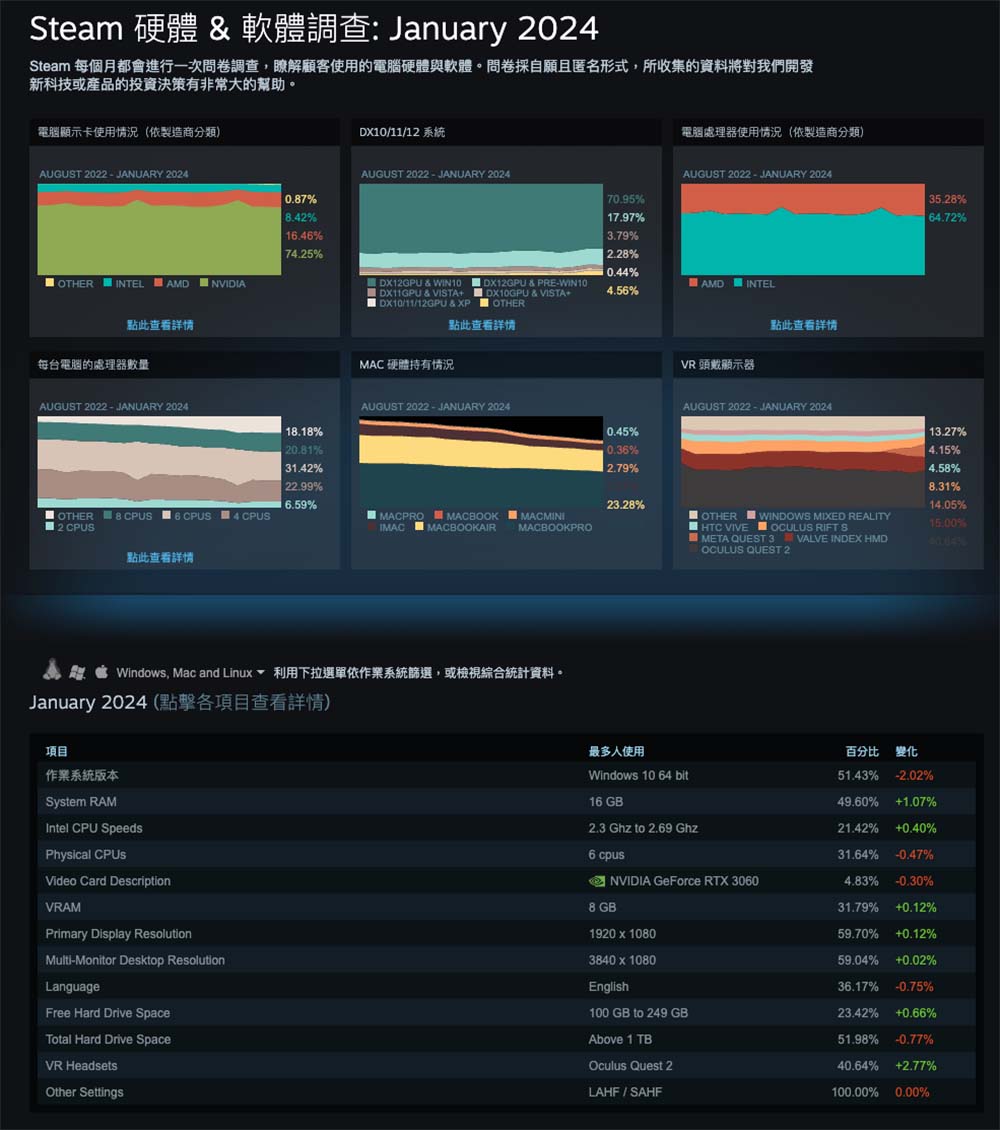
Task: Open 點此查看詳情 under the CPU count chart
Action: (x=160, y=558)
